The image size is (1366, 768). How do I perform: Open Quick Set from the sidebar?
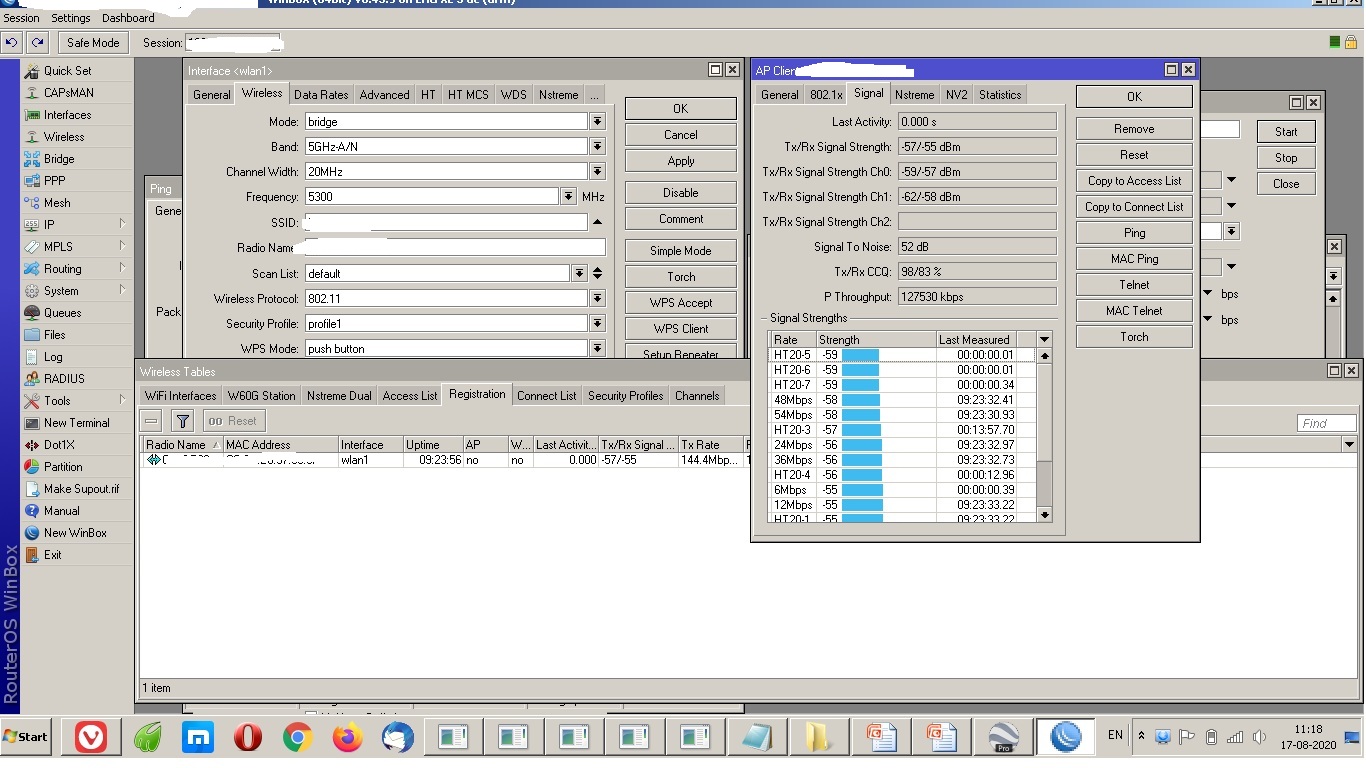(x=67, y=71)
